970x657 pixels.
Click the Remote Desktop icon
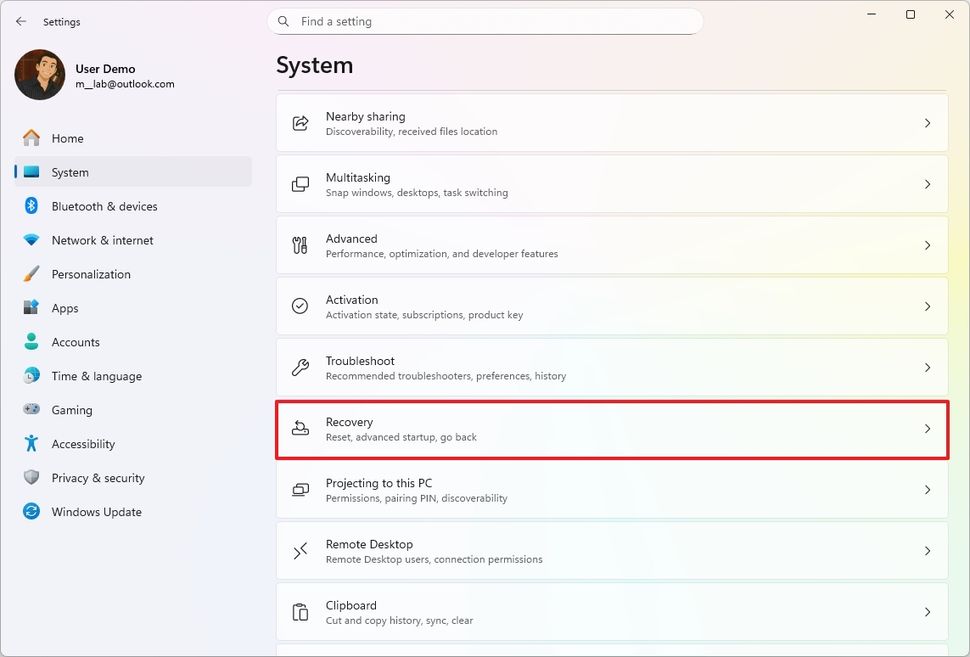pos(300,551)
